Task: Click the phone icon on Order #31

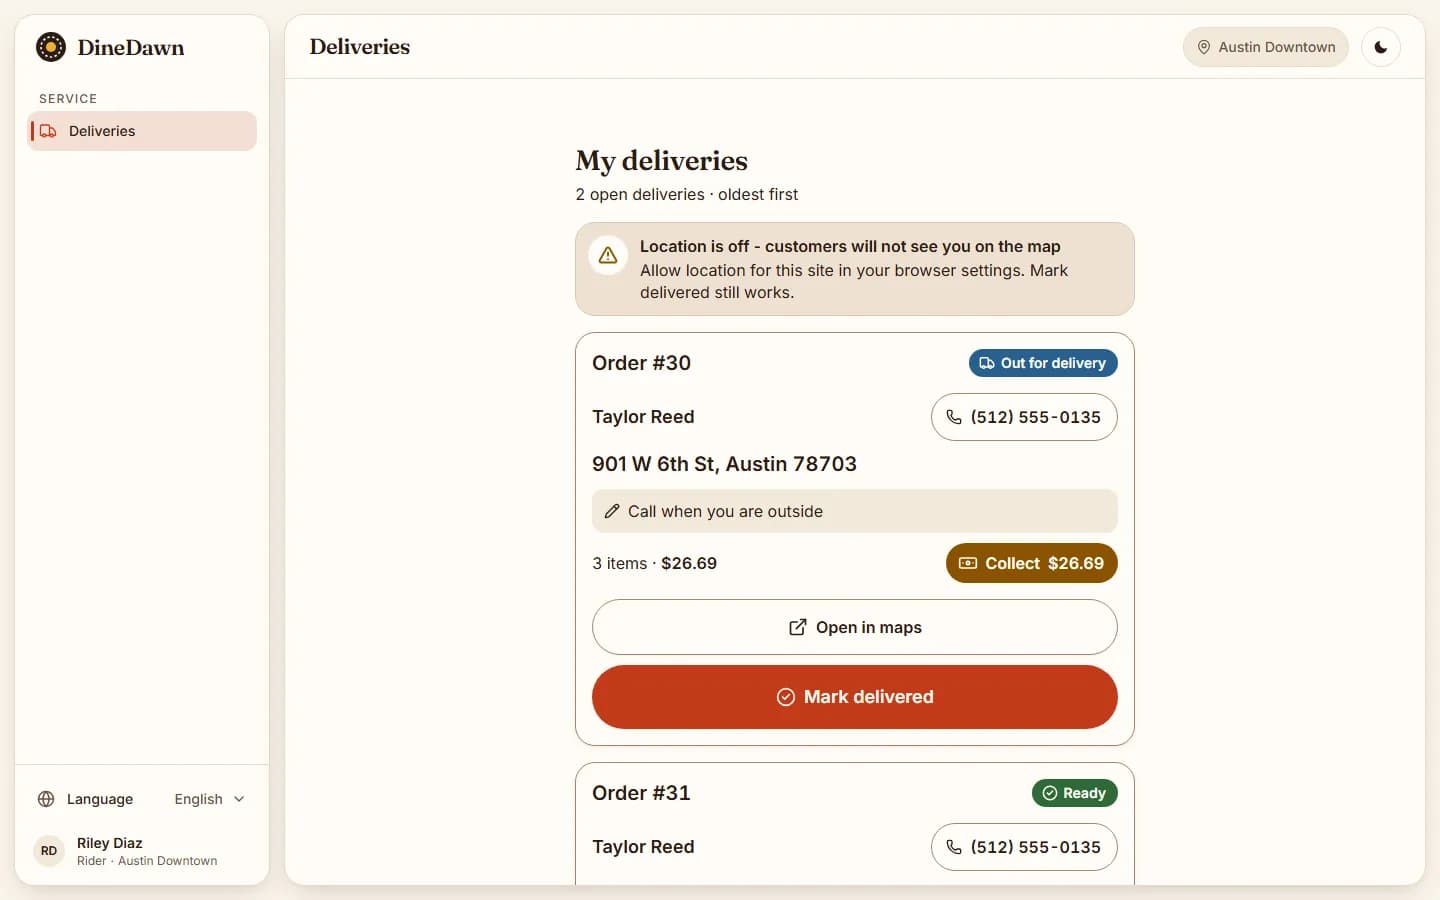Action: [x=954, y=847]
